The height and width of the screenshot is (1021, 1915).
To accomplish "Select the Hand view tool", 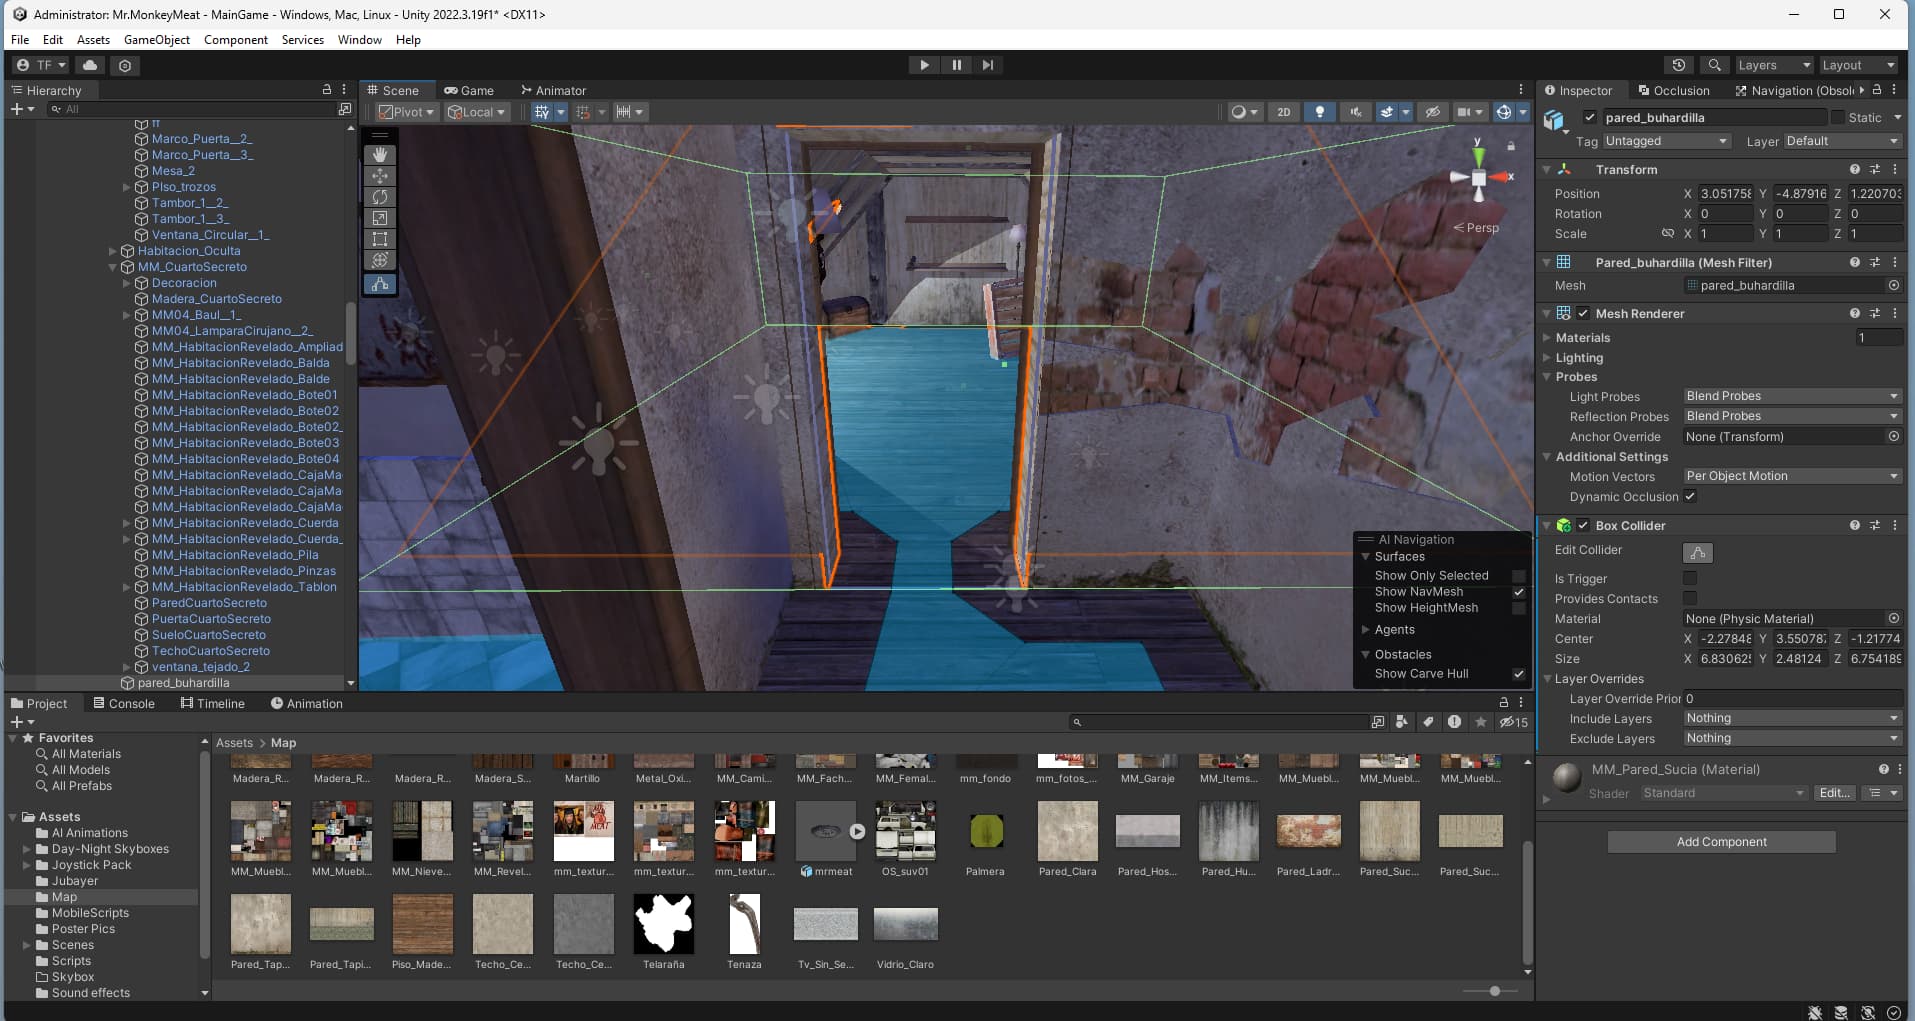I will [x=380, y=155].
